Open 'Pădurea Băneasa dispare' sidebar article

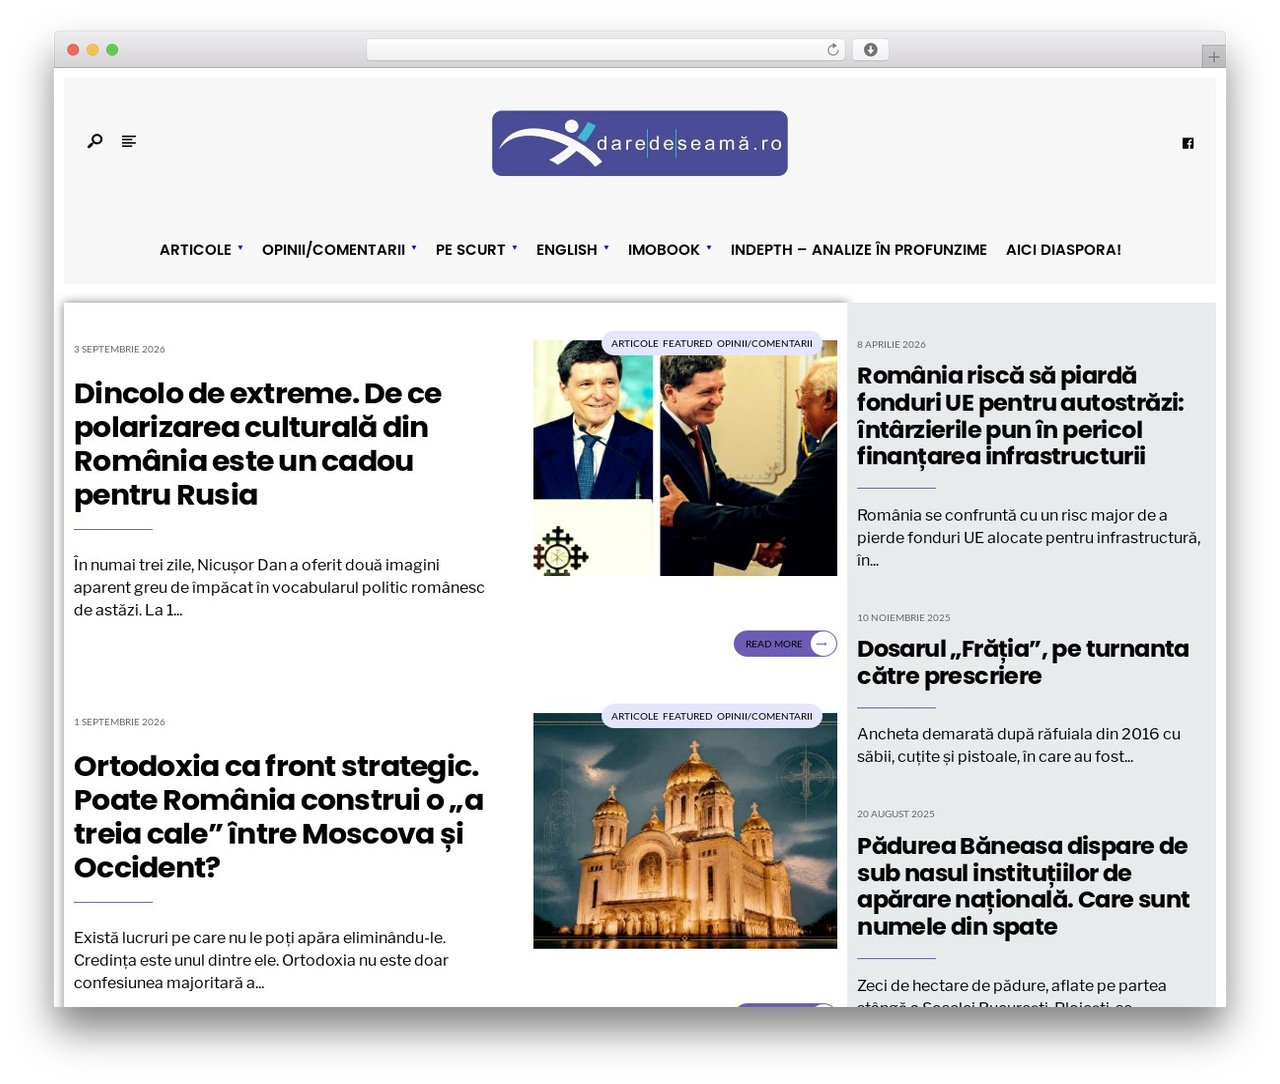(x=1023, y=886)
